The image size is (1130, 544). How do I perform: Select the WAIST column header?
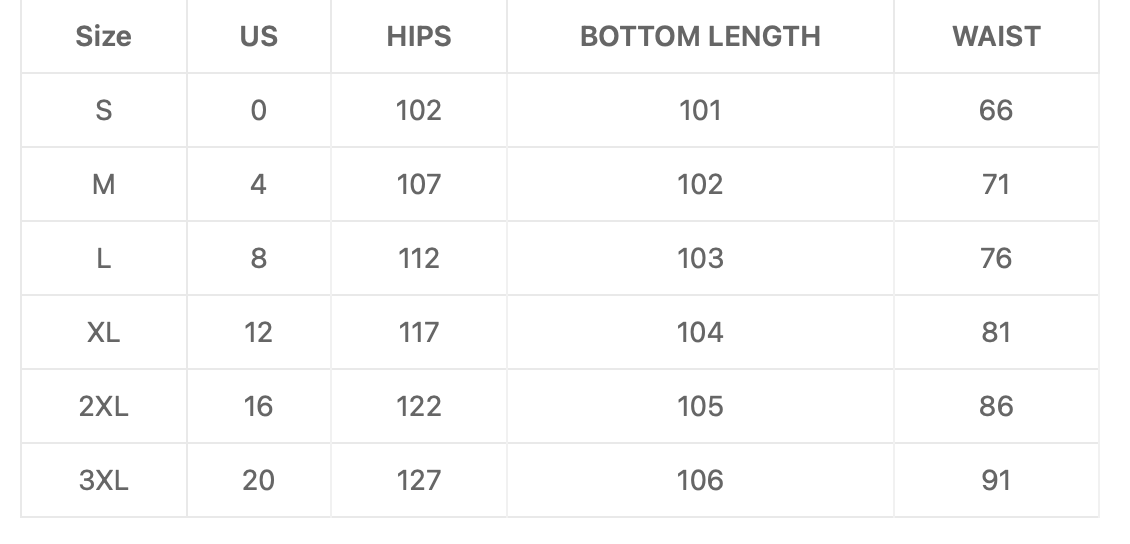click(997, 36)
